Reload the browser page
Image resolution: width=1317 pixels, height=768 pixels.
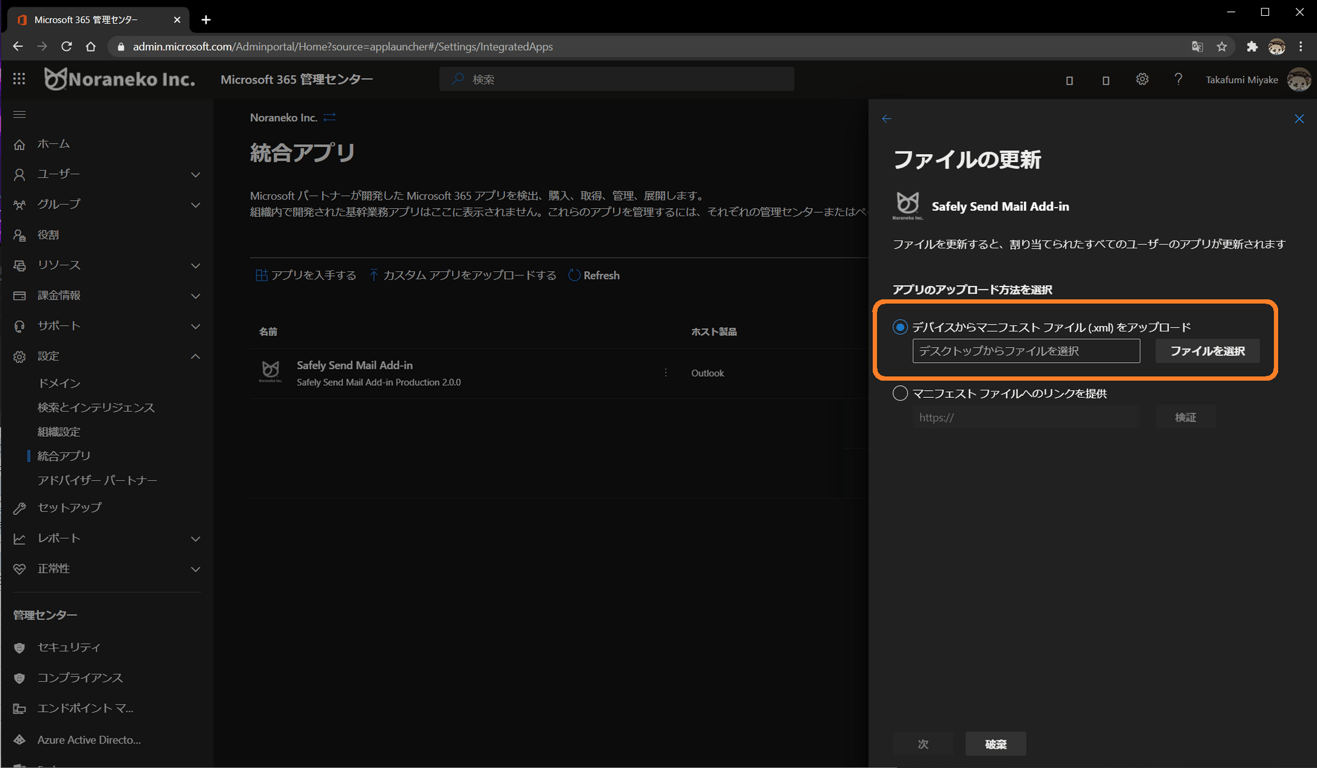coord(66,47)
